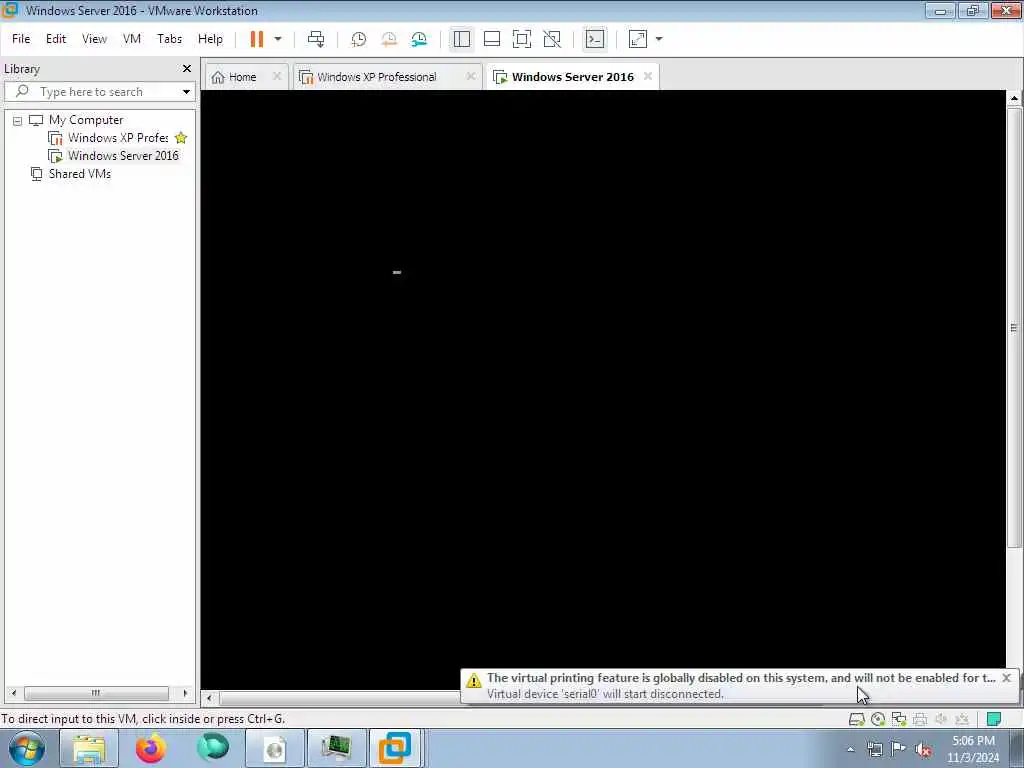Select Shared VMs in the library
The image size is (1024, 768).
80,174
